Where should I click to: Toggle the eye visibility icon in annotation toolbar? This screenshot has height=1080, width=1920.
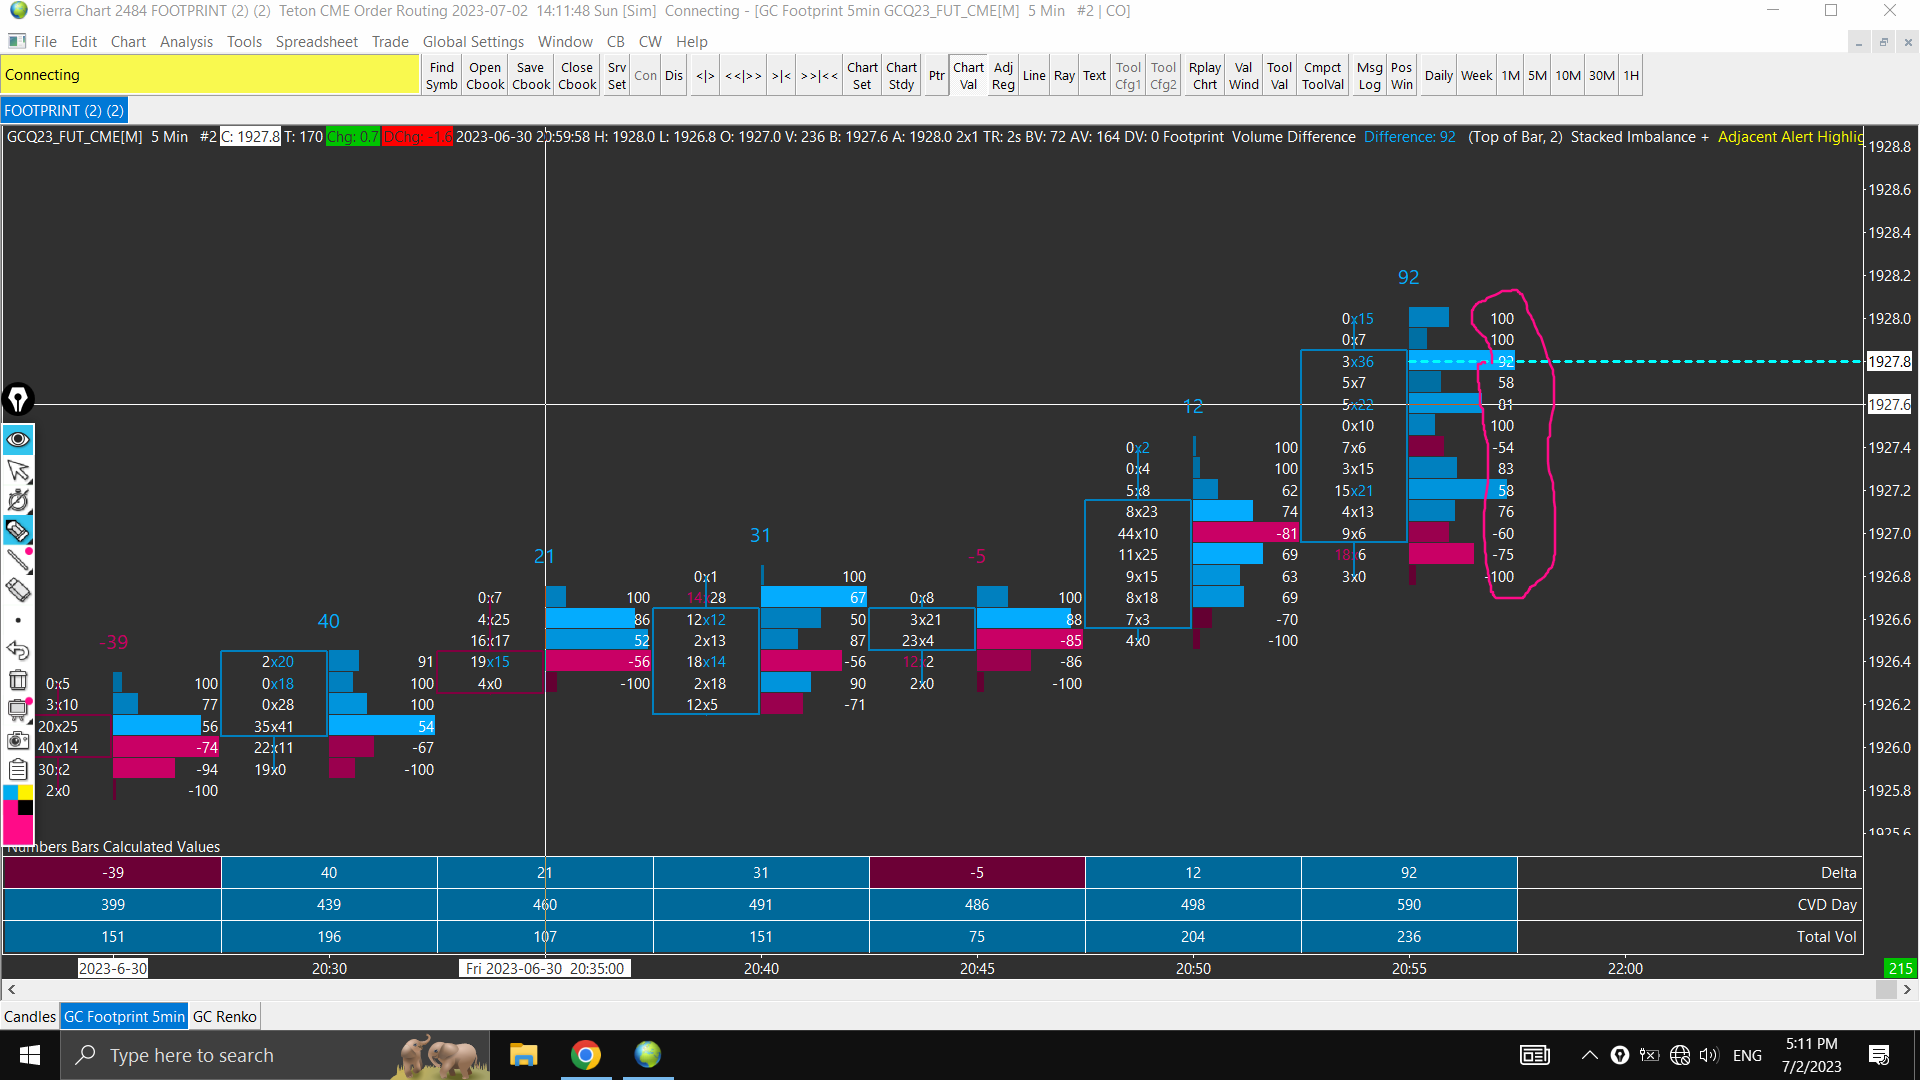(18, 440)
